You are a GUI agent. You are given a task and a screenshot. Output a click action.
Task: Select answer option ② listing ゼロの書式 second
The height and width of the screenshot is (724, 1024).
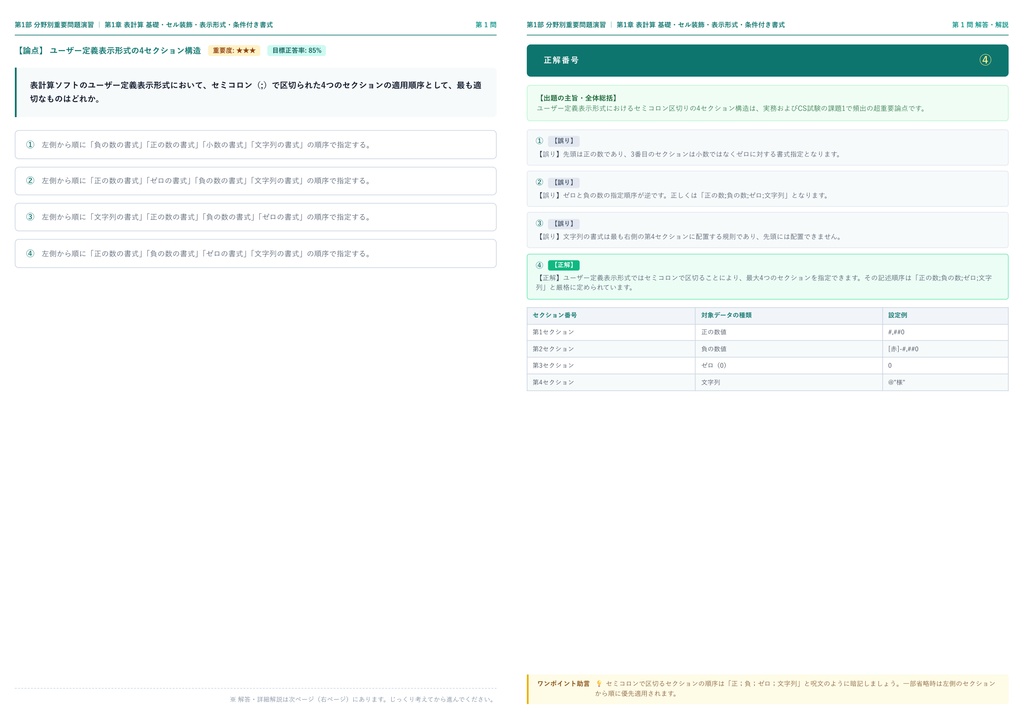coord(255,181)
